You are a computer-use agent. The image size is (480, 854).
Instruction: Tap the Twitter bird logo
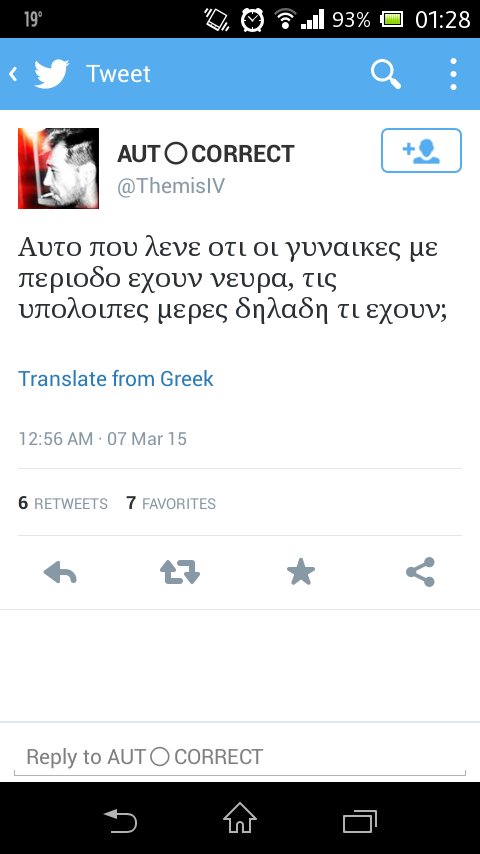[52, 74]
